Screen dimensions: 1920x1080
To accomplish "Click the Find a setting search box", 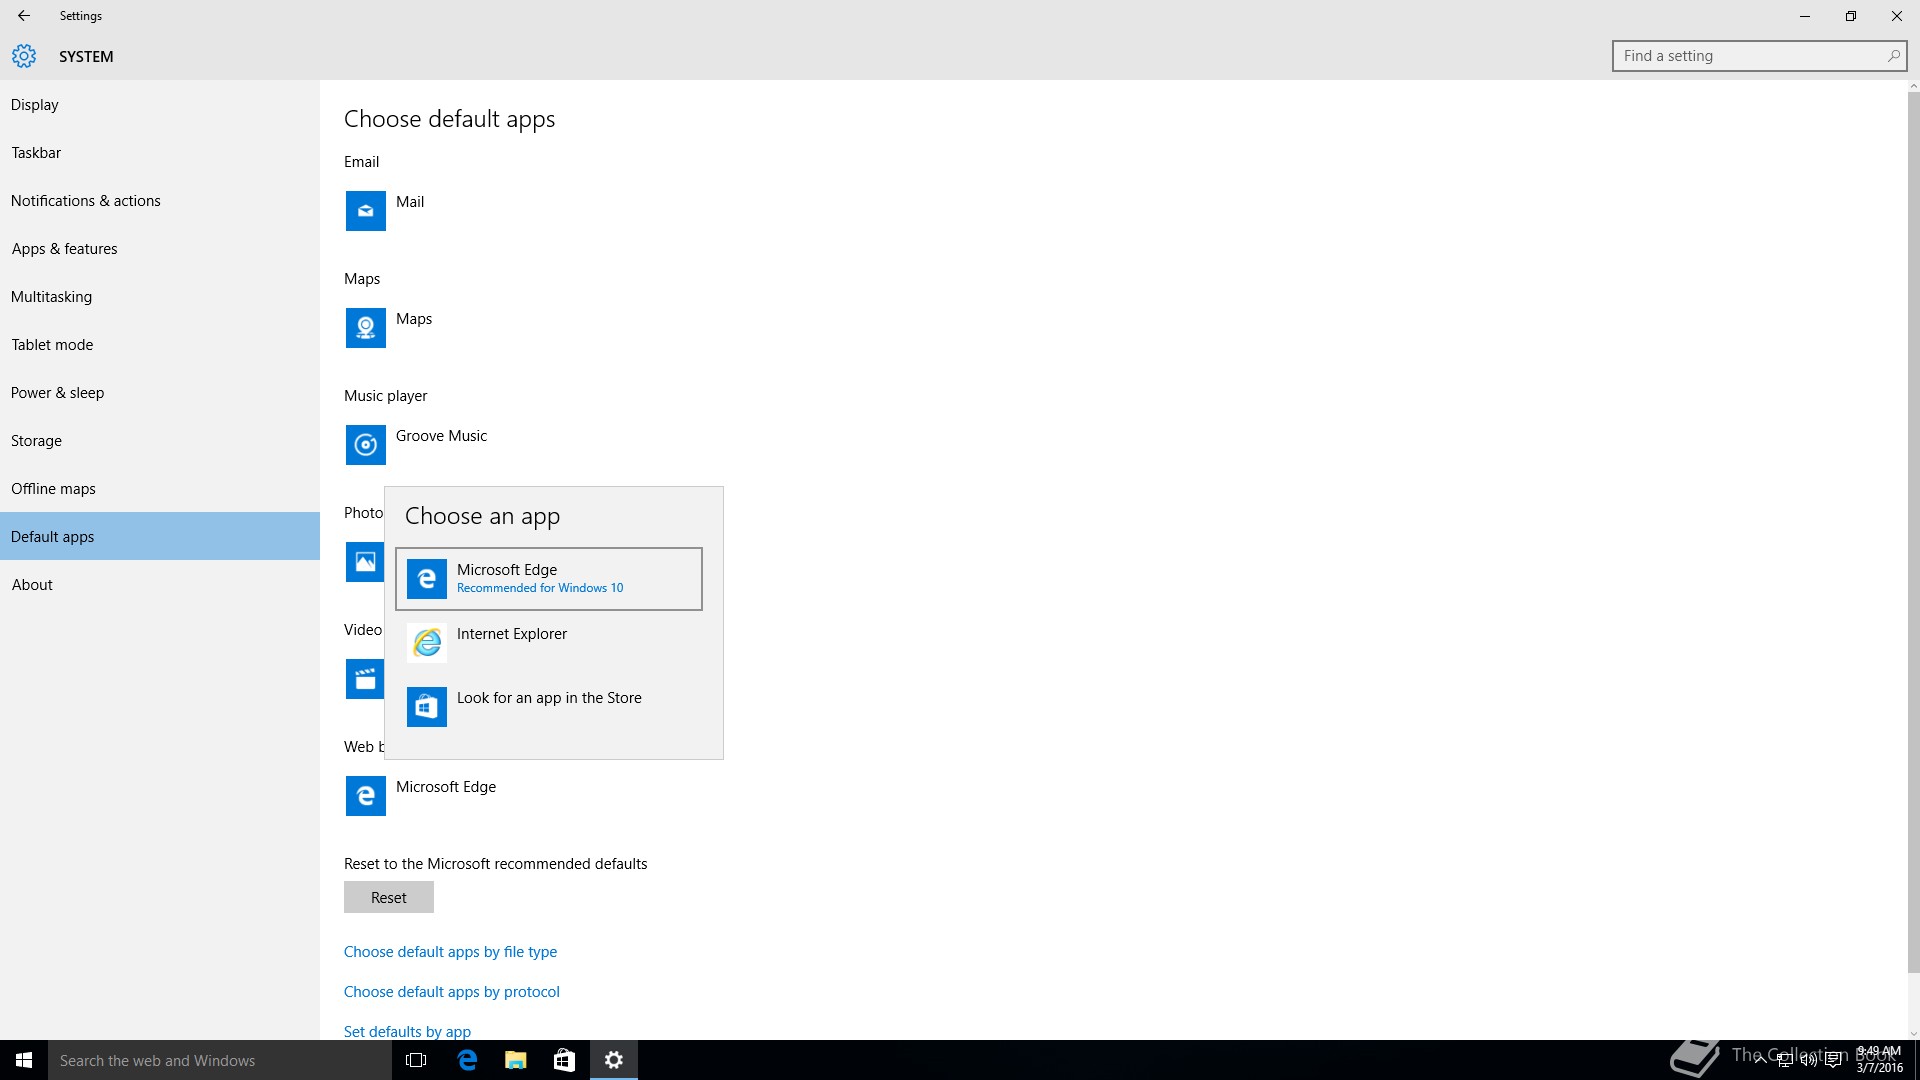I will click(1759, 56).
